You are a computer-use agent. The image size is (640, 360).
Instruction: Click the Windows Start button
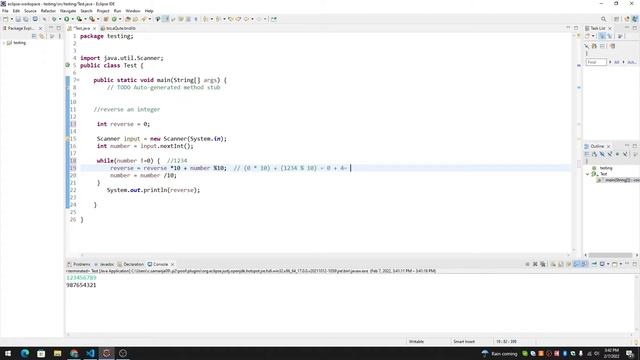[8, 353]
